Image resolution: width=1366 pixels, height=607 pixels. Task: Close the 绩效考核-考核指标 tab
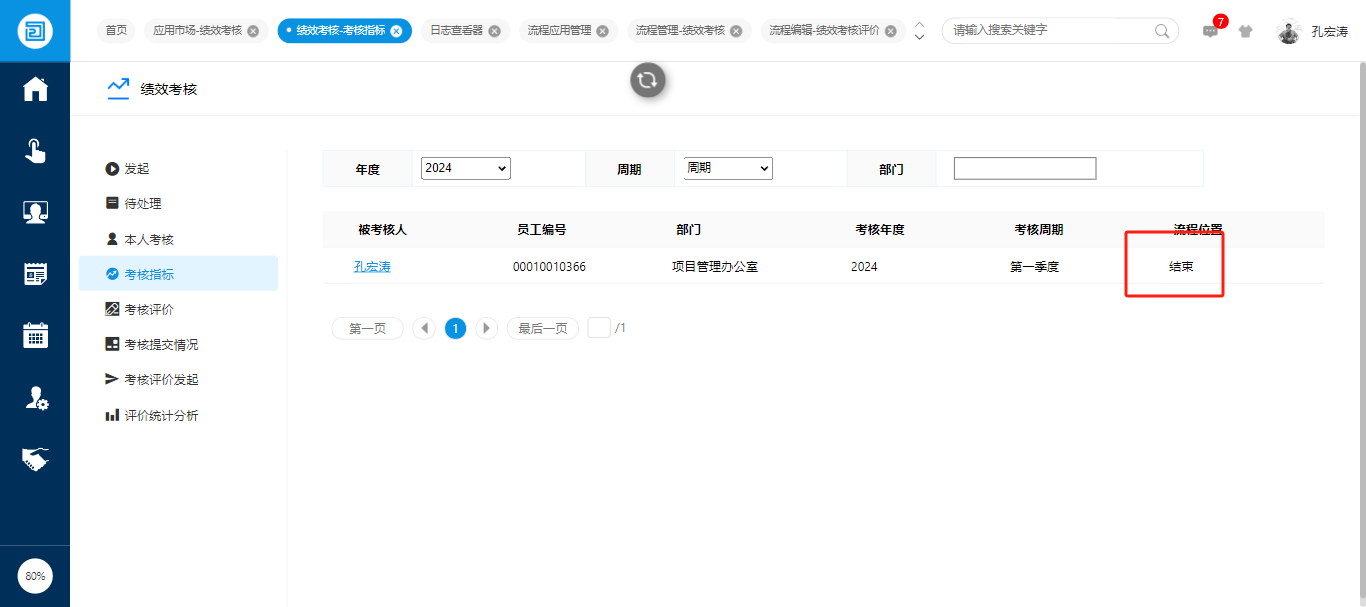click(396, 31)
